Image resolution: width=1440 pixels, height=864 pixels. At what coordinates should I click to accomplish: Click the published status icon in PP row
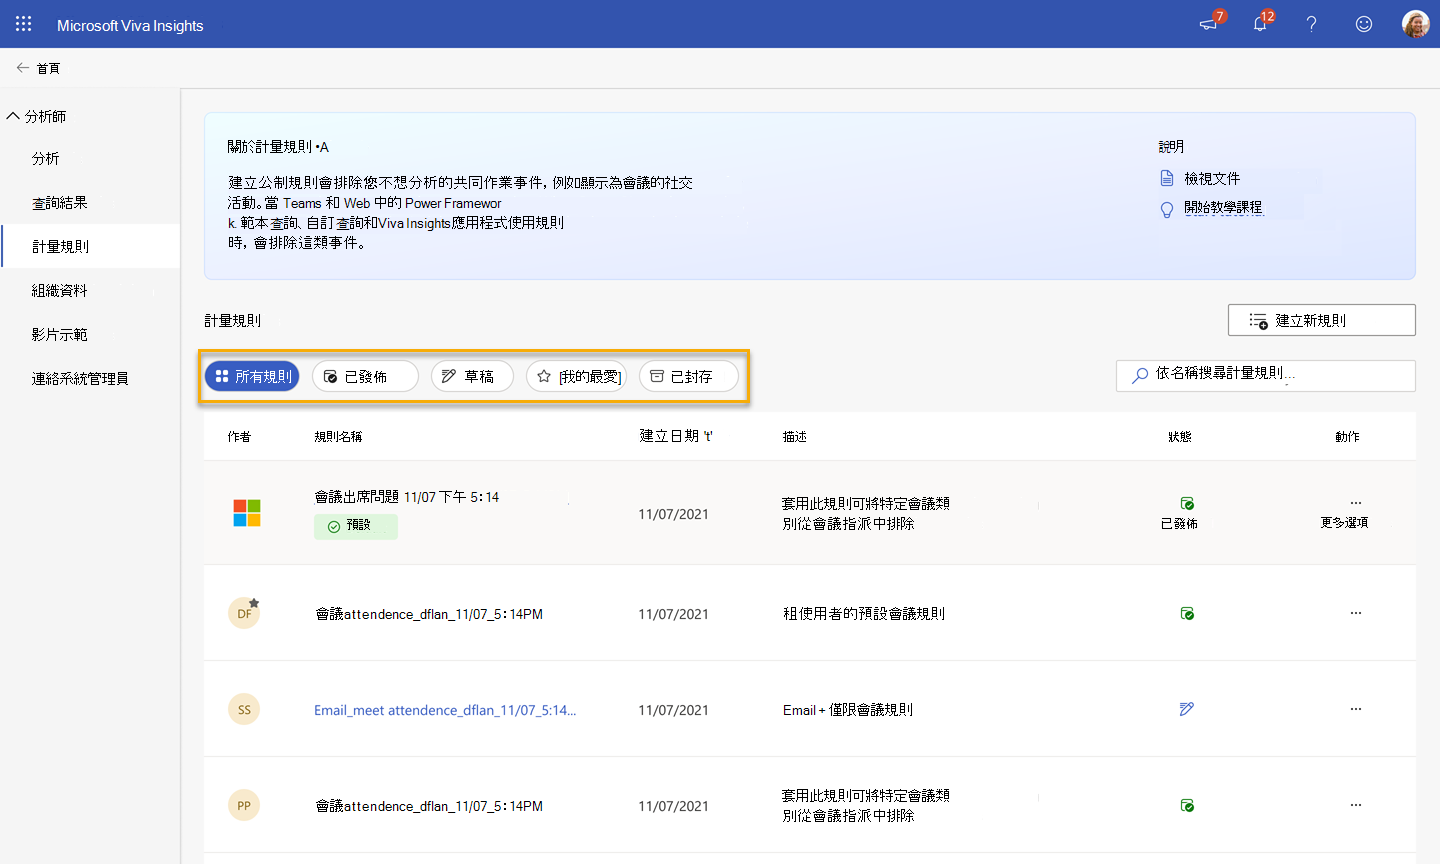click(1187, 805)
